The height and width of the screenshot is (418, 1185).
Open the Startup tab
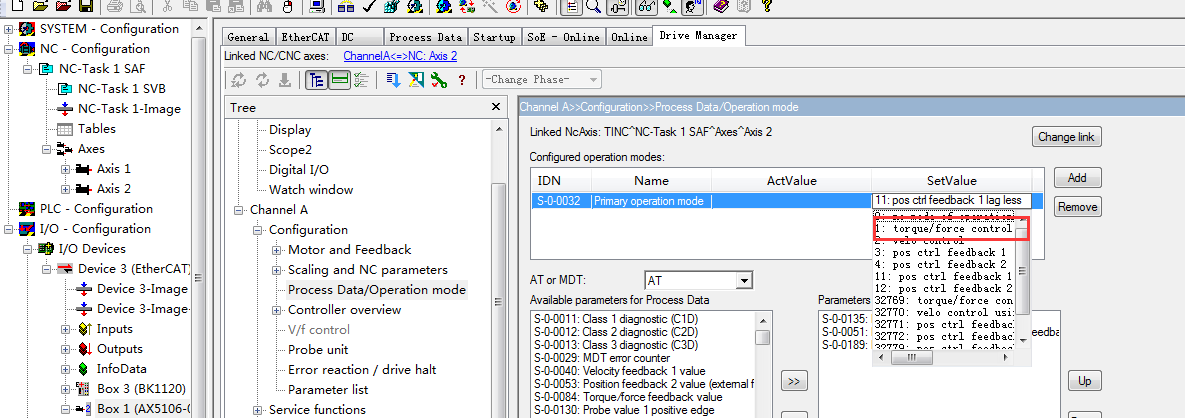(x=494, y=37)
